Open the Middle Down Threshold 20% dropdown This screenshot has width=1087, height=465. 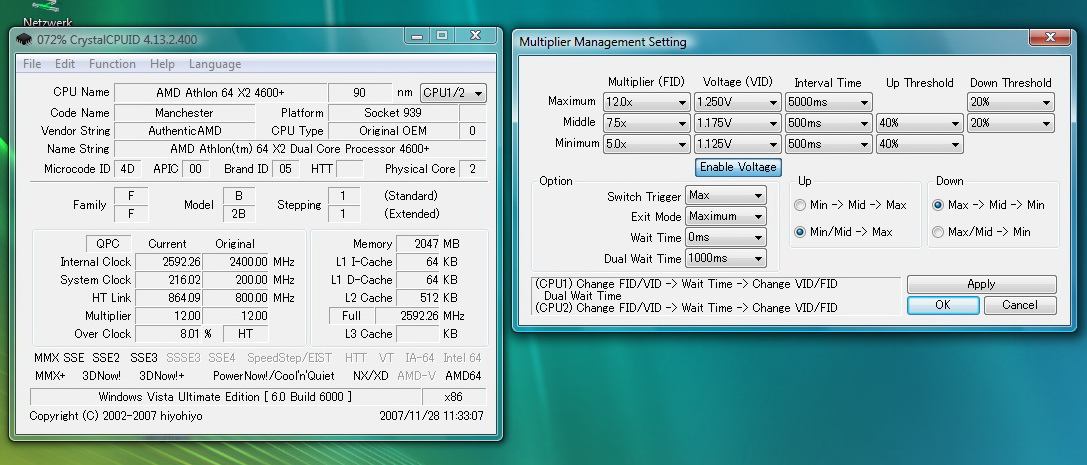pyautogui.click(x=1011, y=123)
